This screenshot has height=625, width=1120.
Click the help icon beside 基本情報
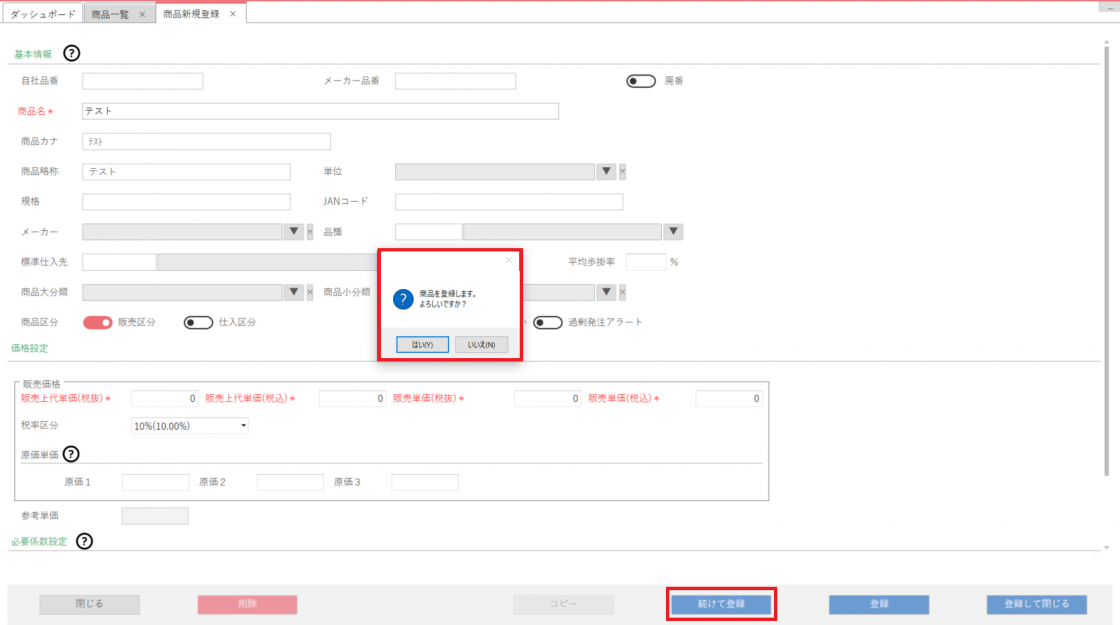(71, 54)
